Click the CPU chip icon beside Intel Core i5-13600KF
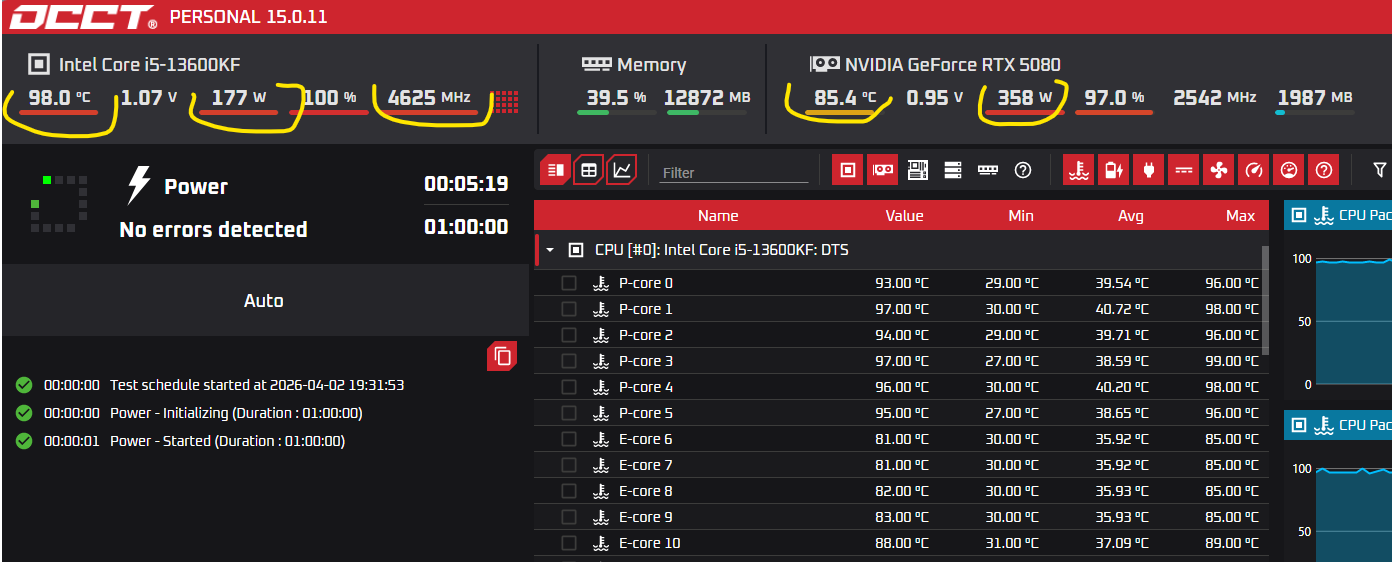Image resolution: width=1392 pixels, height=562 pixels. click(x=38, y=65)
